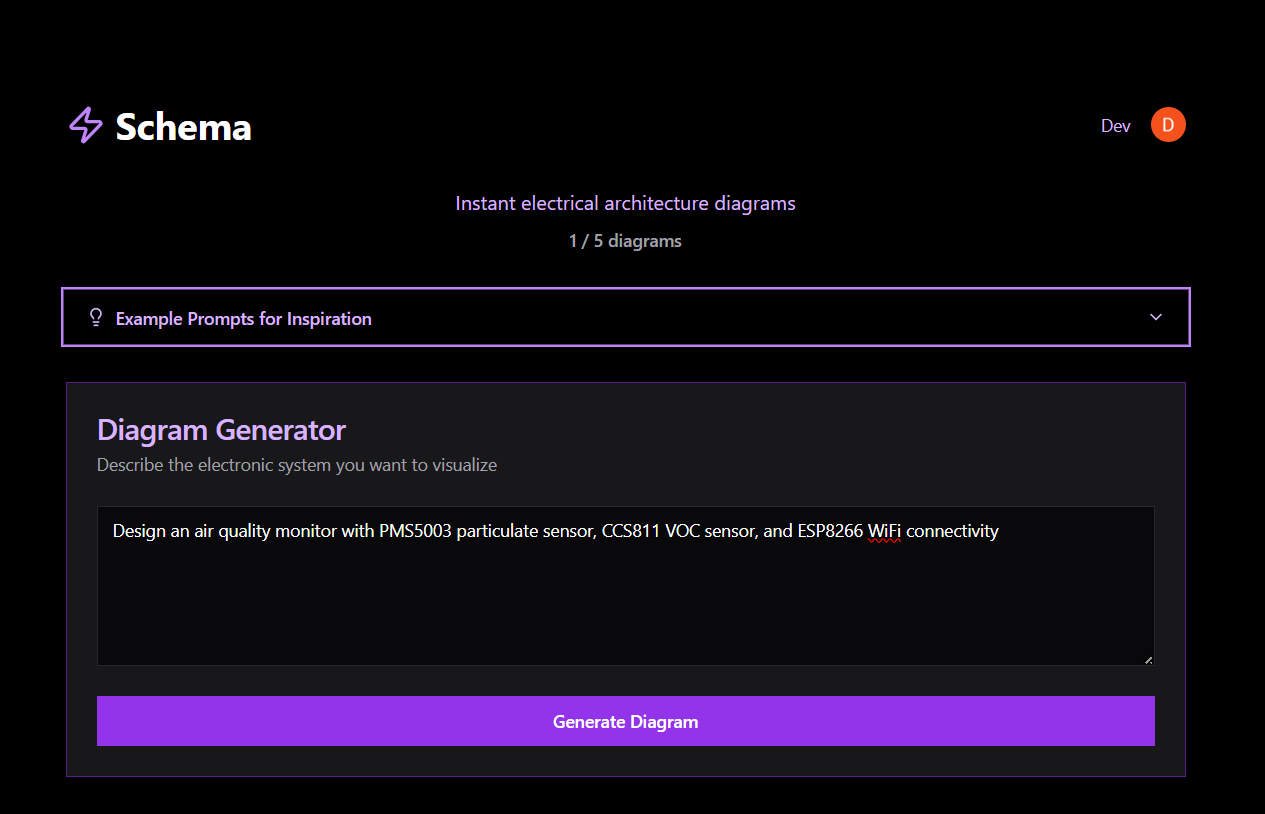This screenshot has width=1265, height=814.
Task: Click the Schema title text
Action: [183, 127]
